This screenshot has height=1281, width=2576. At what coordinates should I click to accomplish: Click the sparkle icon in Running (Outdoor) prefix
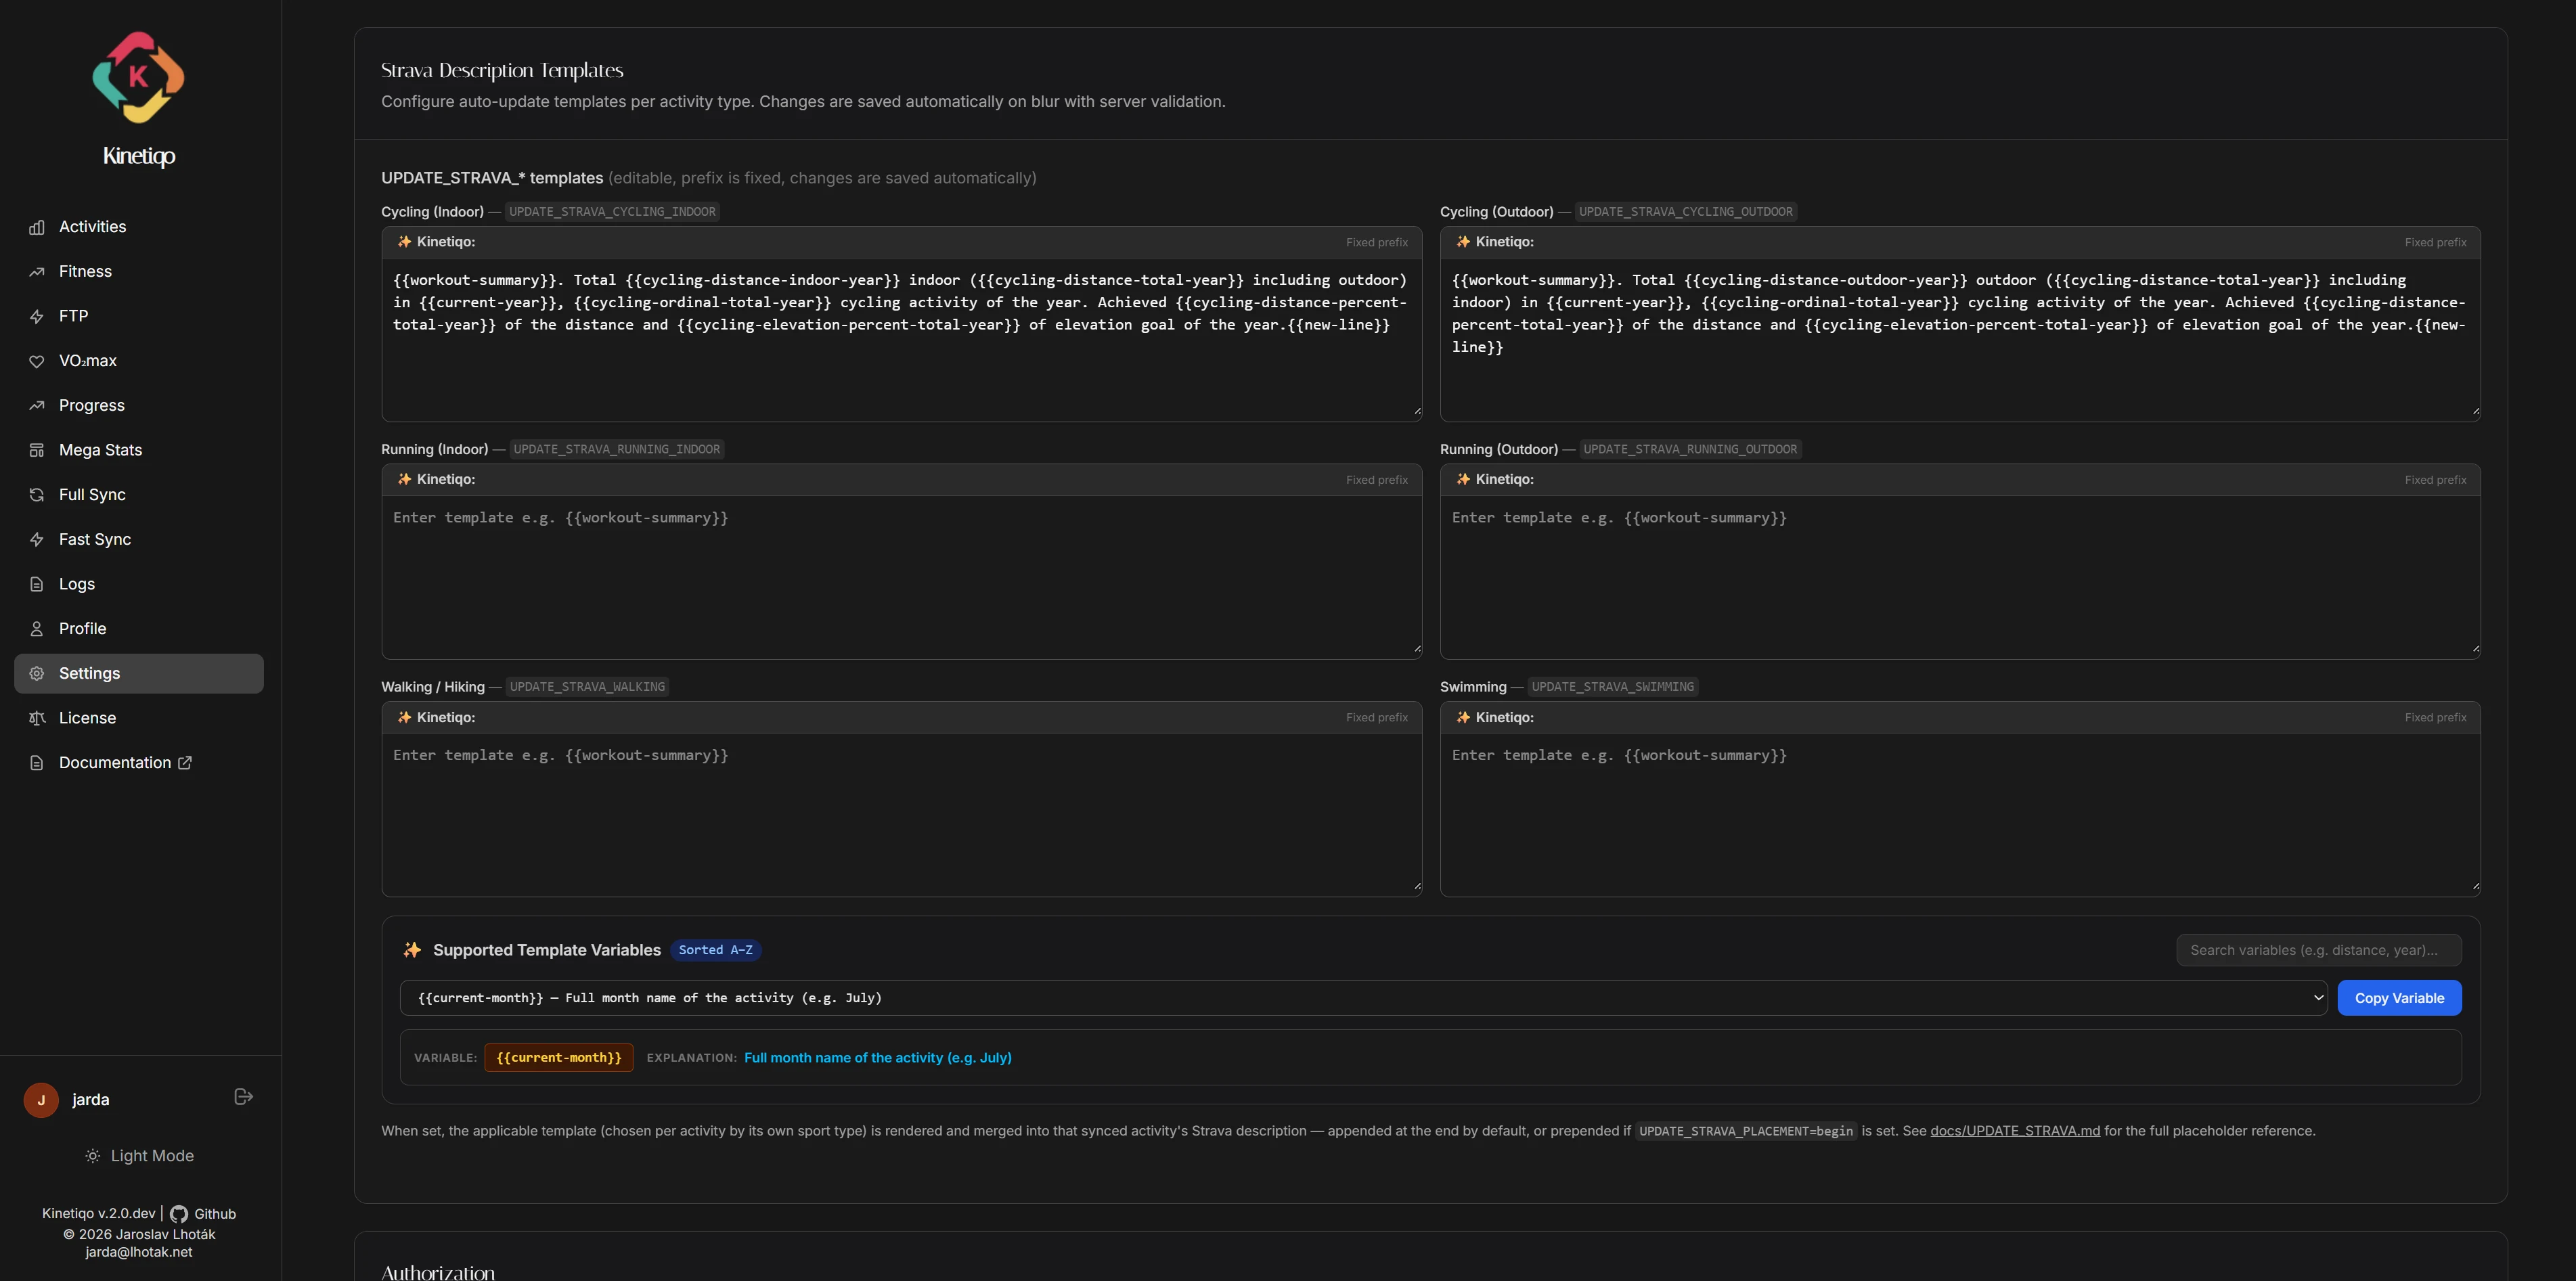pos(1463,479)
